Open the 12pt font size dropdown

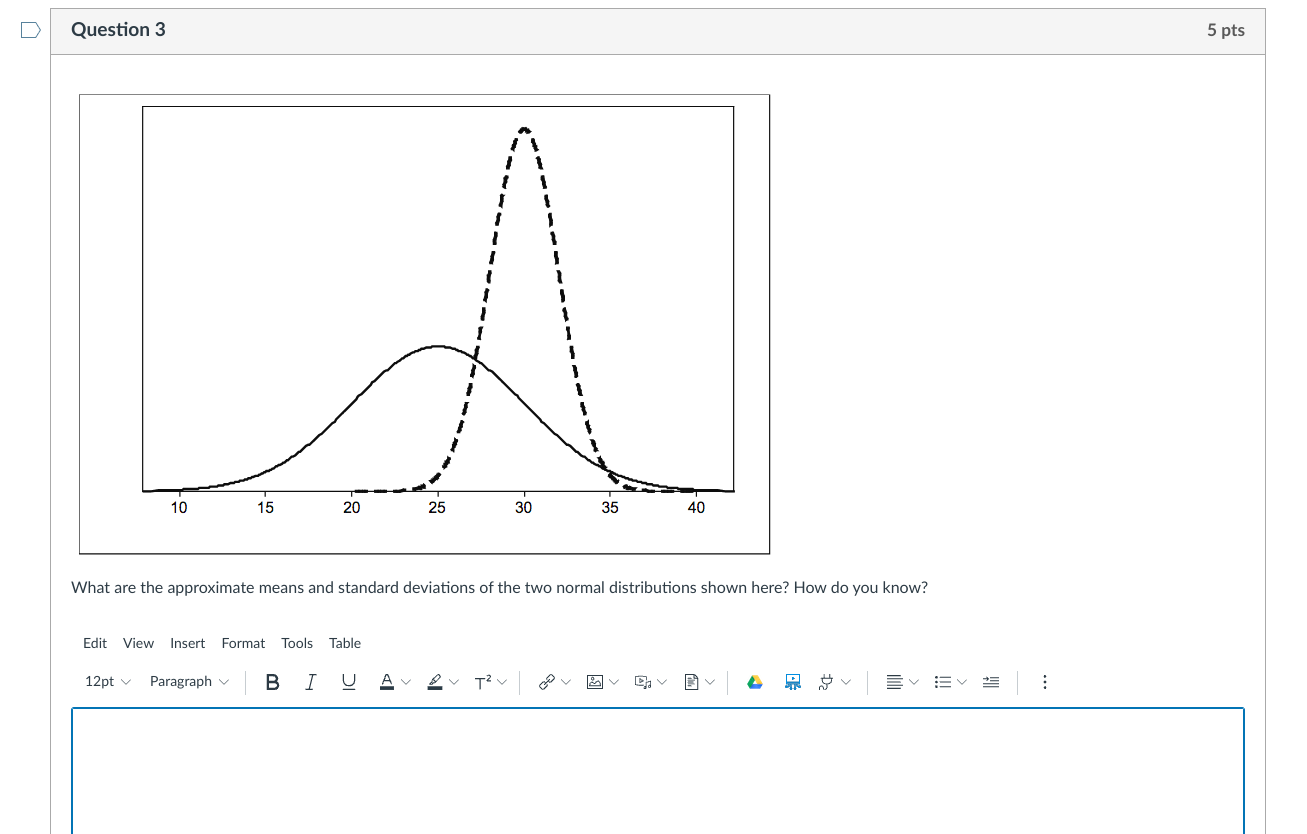(105, 681)
